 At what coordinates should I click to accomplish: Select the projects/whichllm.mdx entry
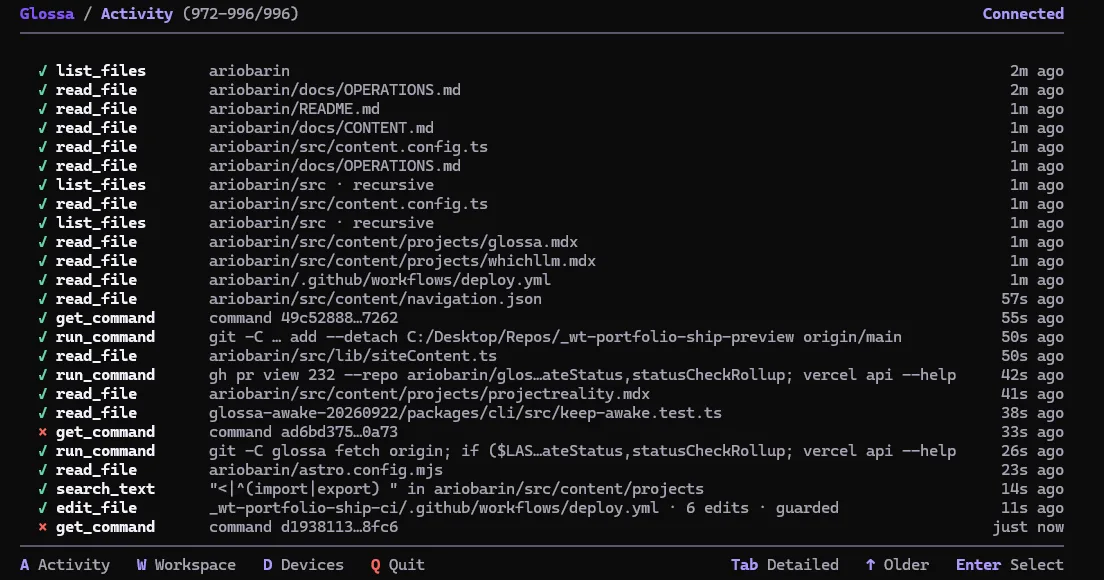[x=551, y=261]
